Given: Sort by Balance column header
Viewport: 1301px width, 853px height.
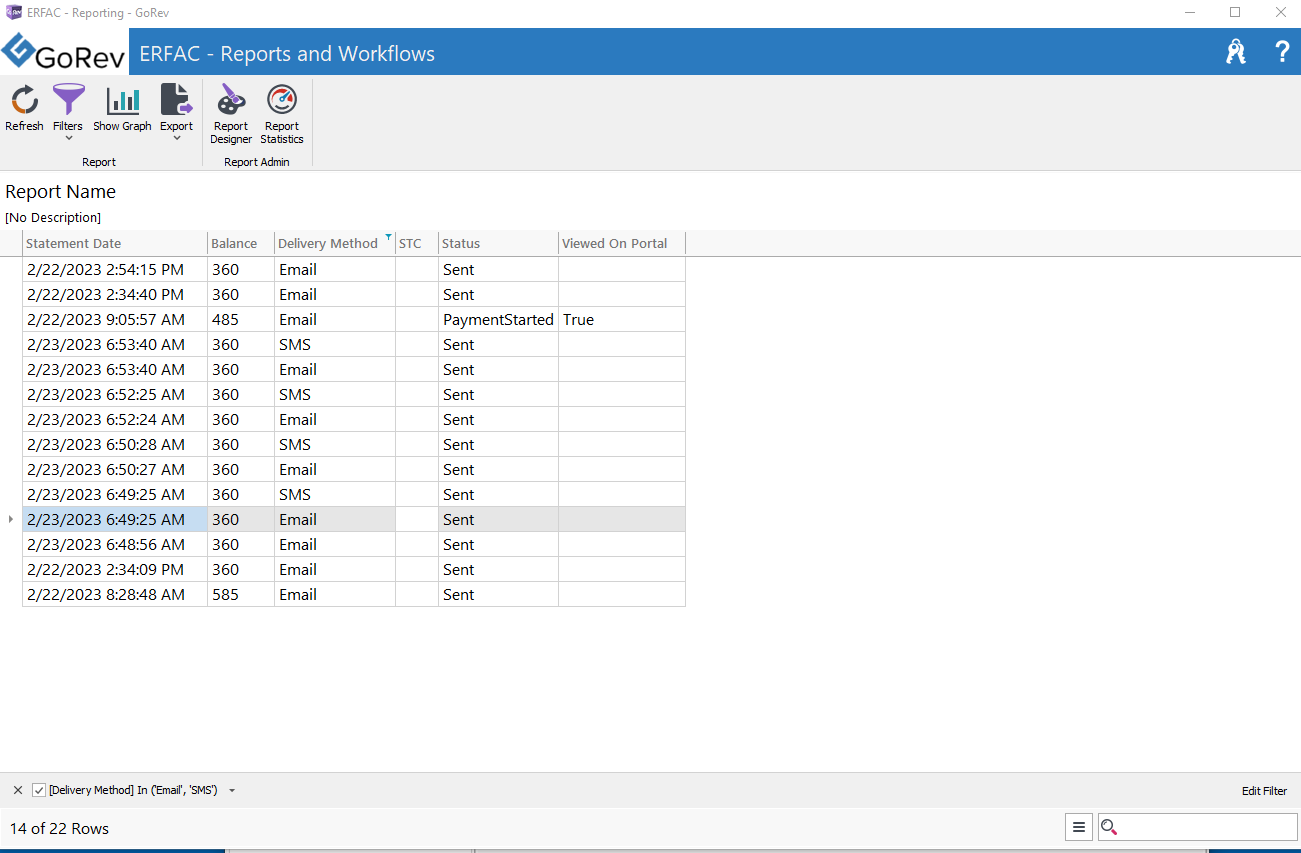Looking at the screenshot, I should click(x=241, y=243).
